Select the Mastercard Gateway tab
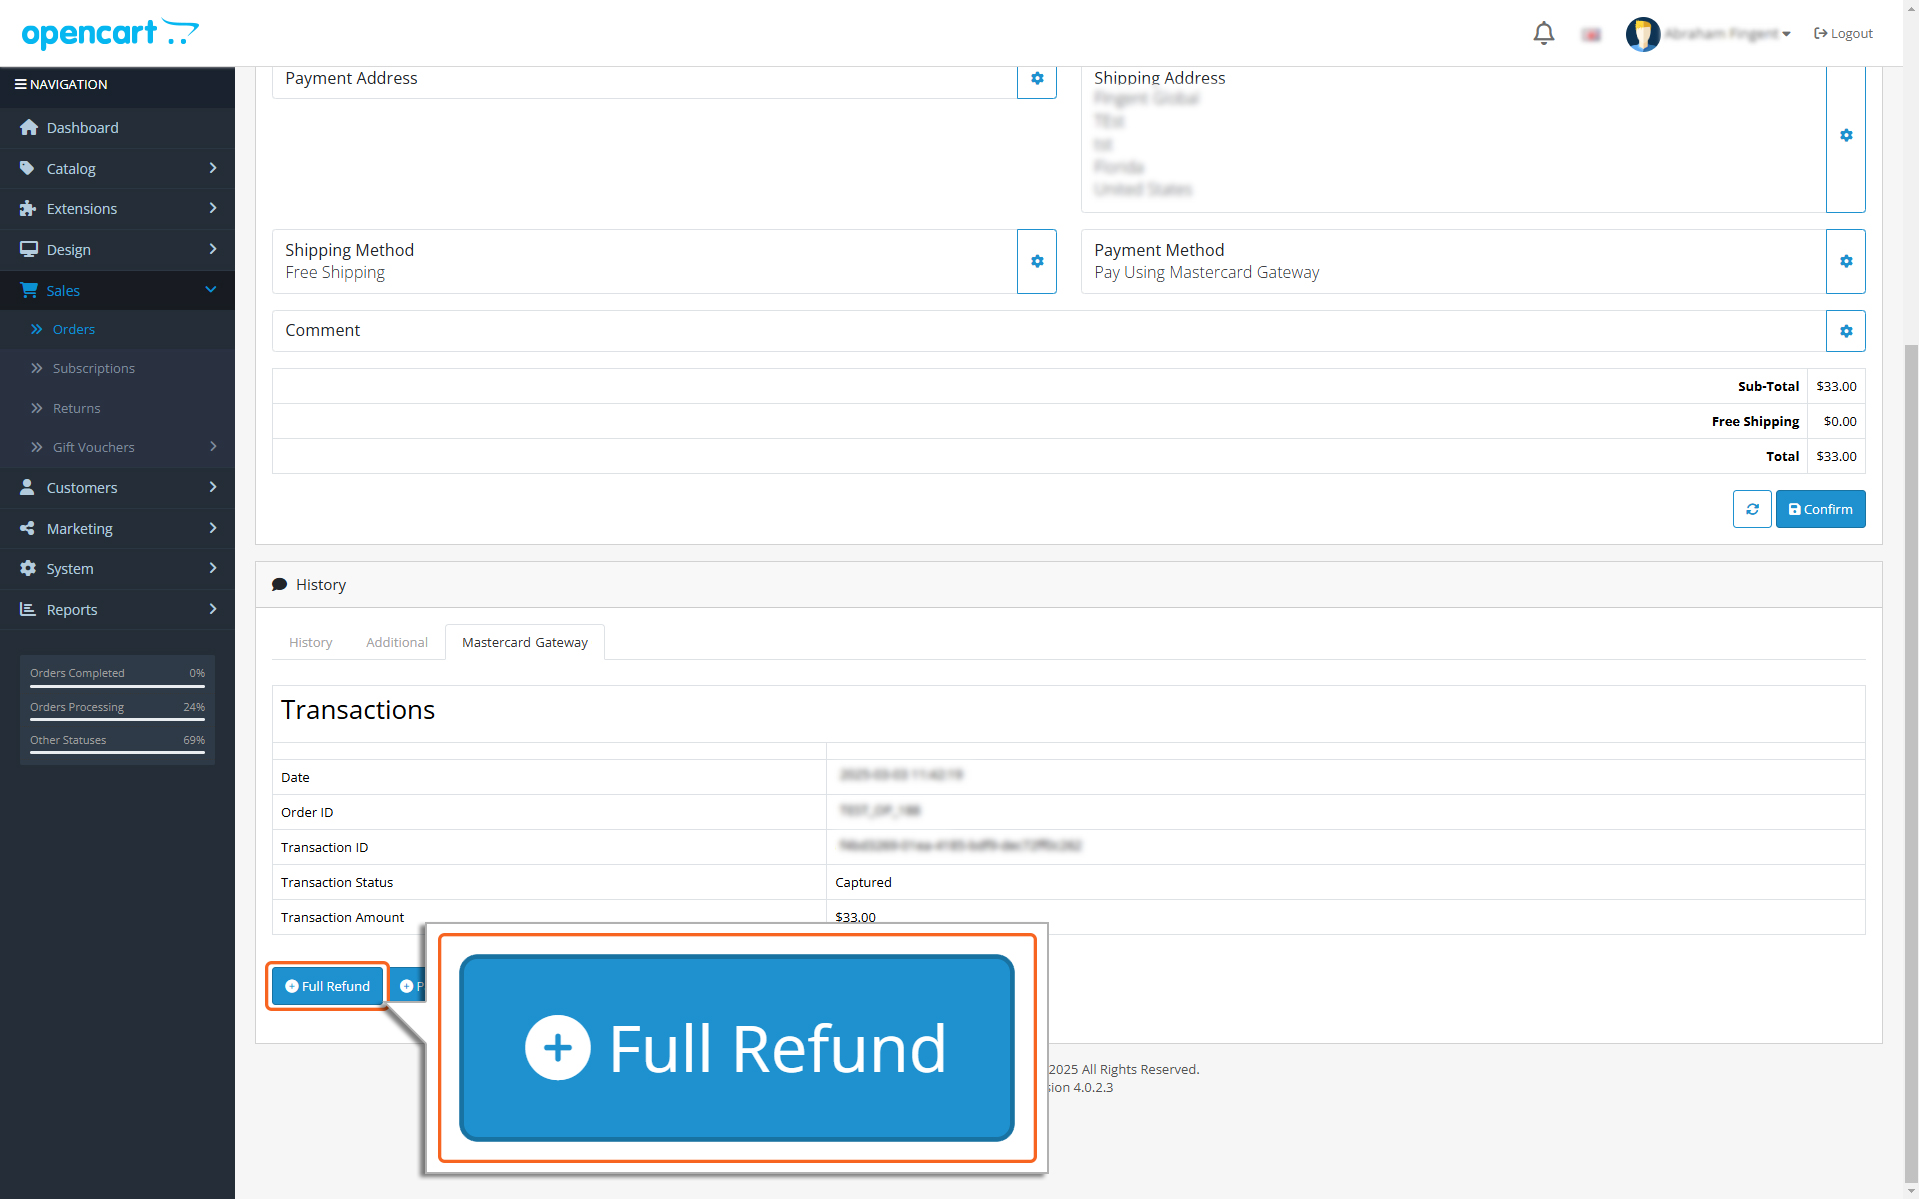This screenshot has height=1199, width=1919. pyautogui.click(x=525, y=642)
